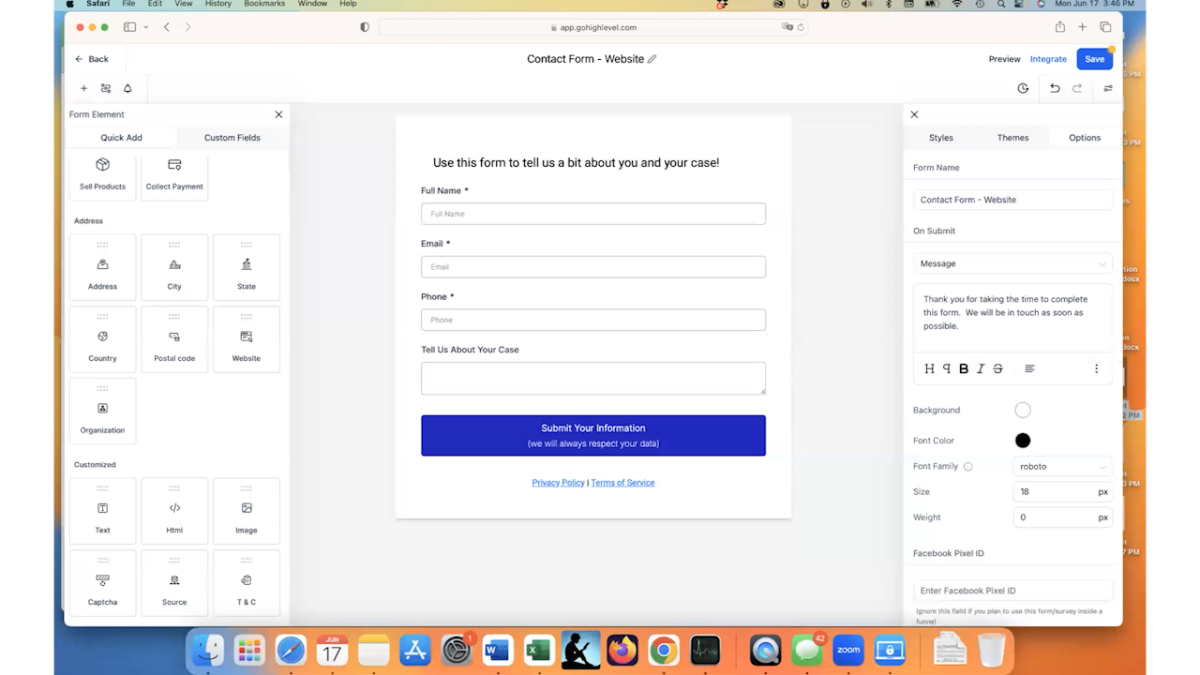Add a T & C element
The image size is (1200, 675).
coord(246,583)
